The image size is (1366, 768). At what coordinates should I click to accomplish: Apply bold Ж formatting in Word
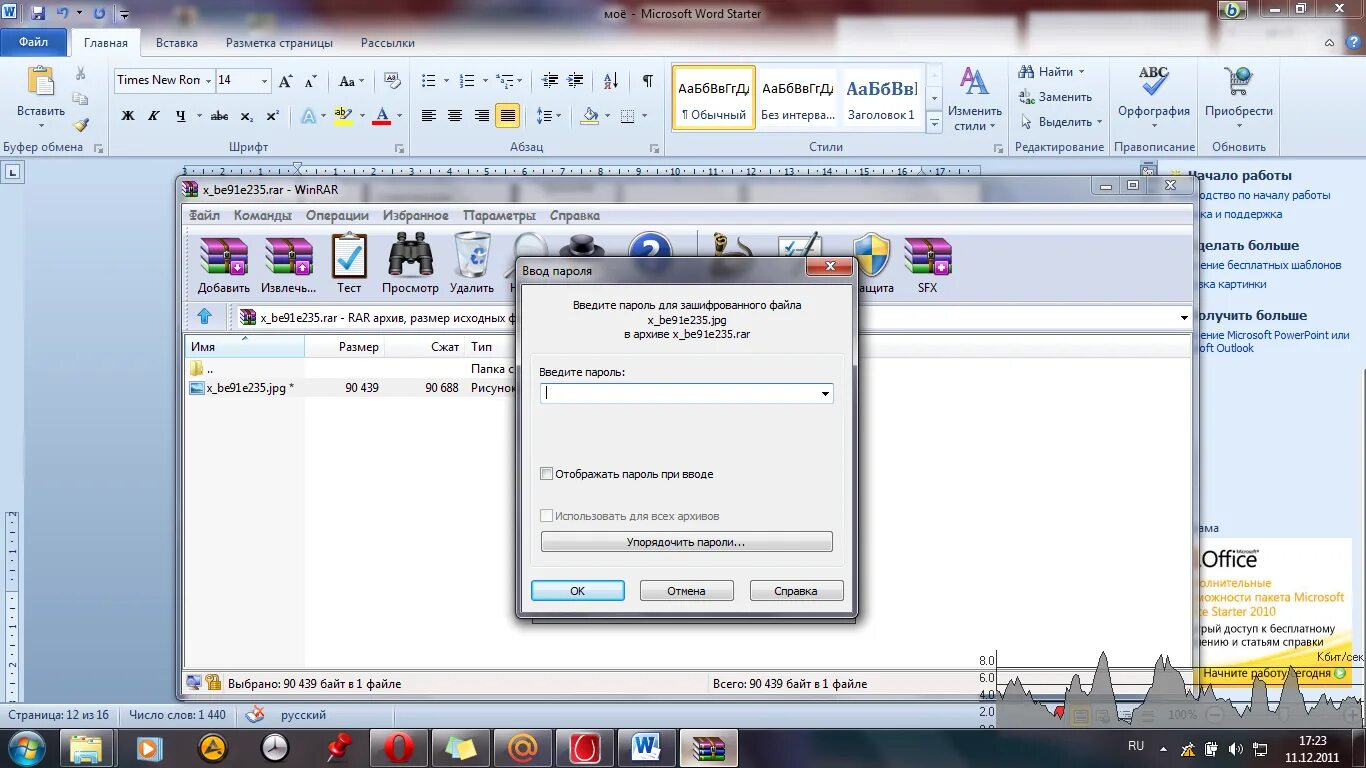click(x=128, y=116)
